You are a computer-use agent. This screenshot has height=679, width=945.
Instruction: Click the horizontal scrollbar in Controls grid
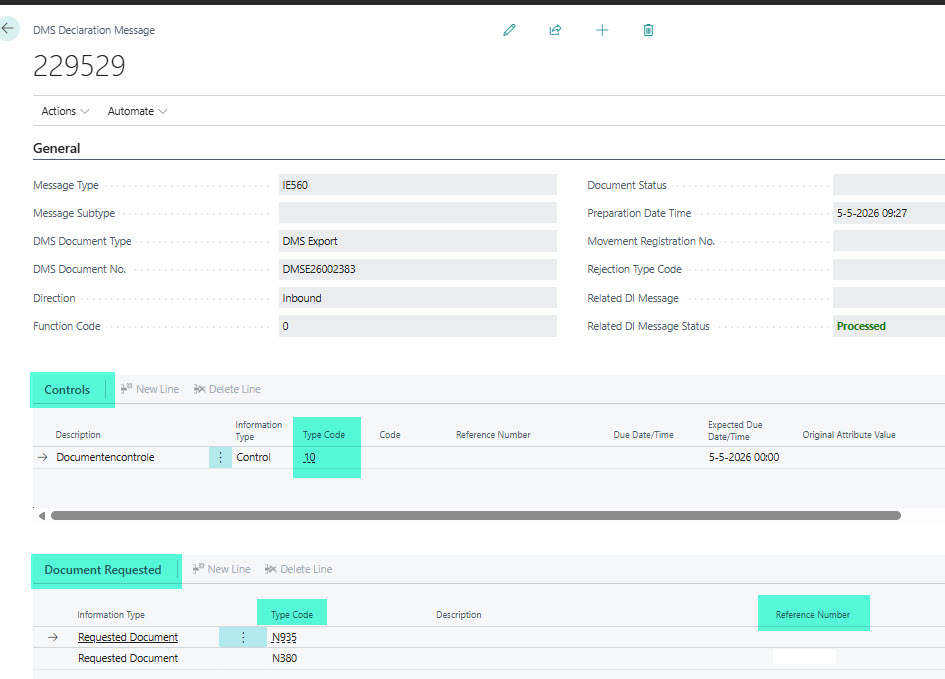coord(476,516)
